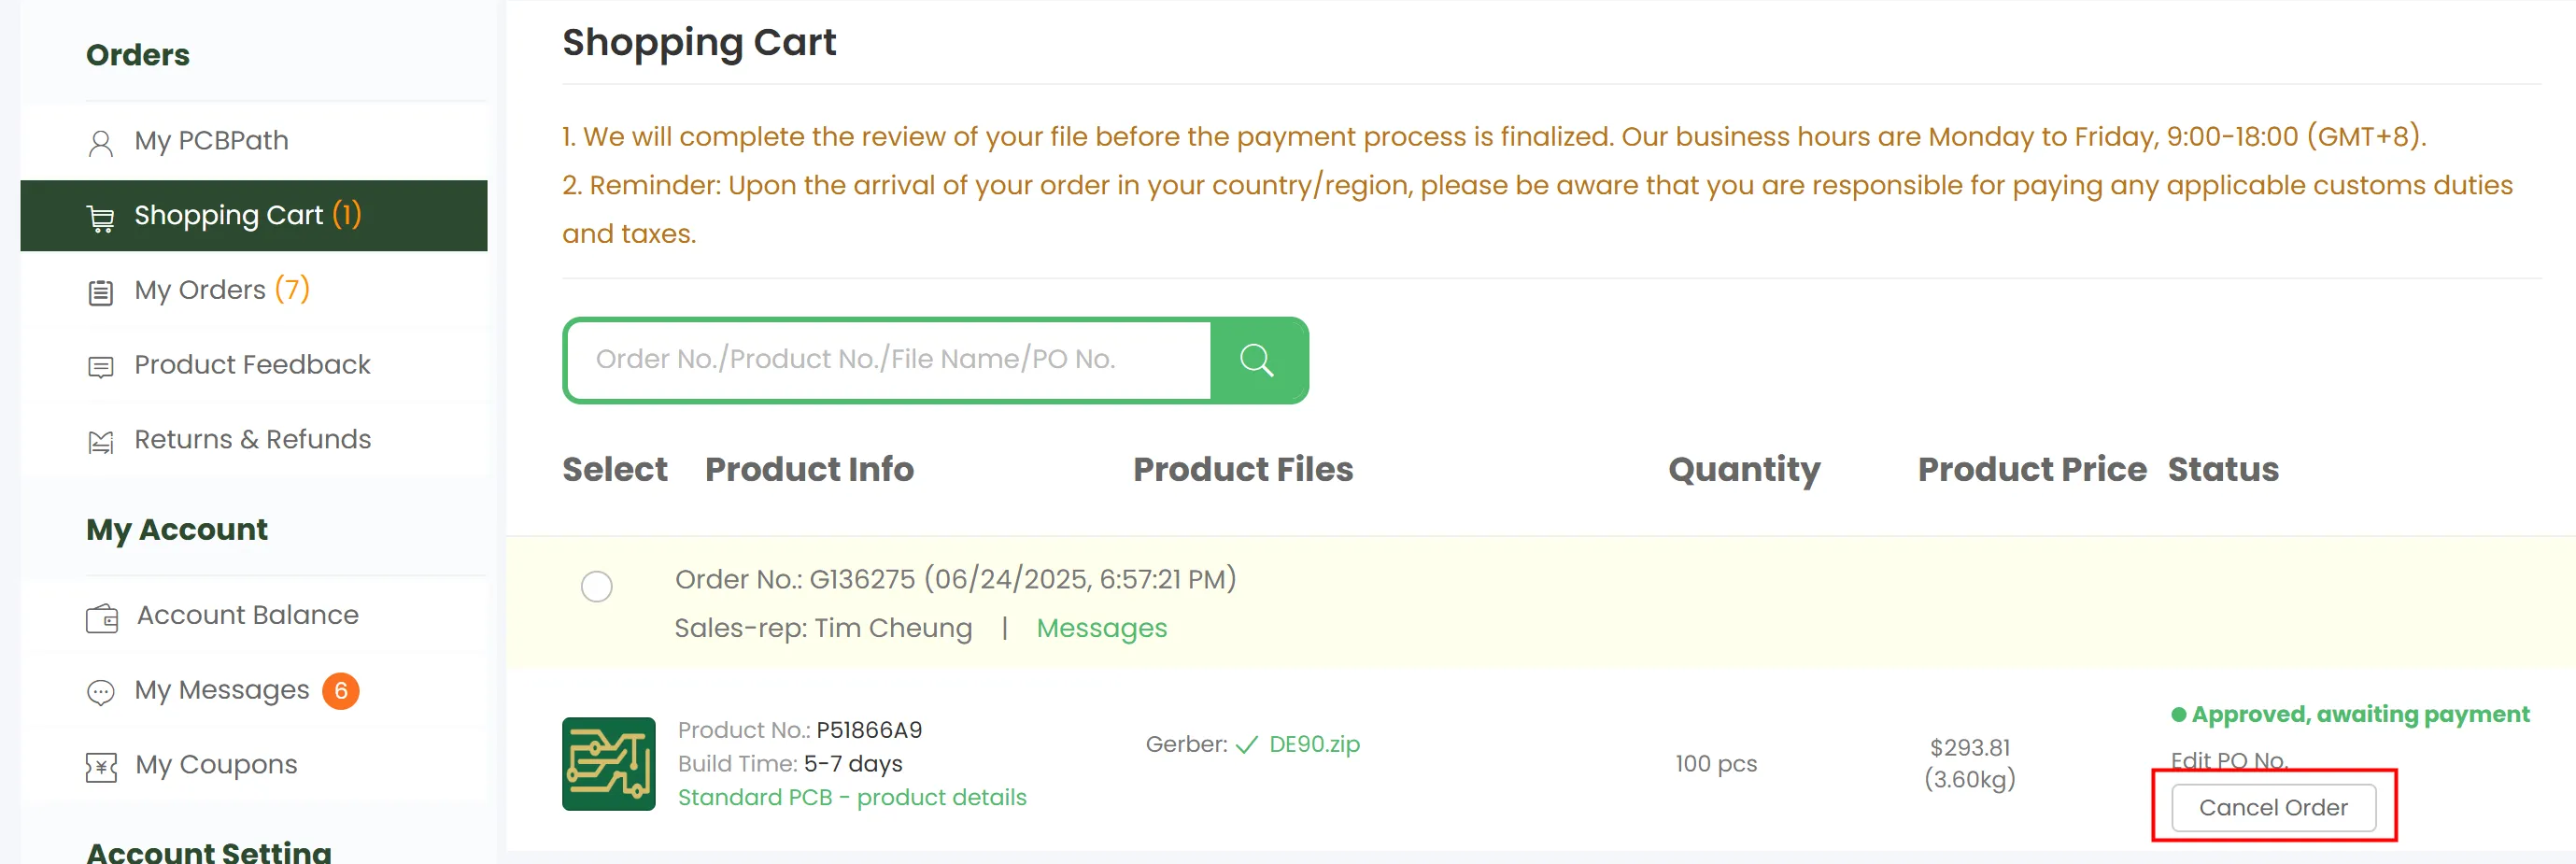Click the My Messages chat bubble icon
Screen dimensions: 2576x864
click(101, 692)
